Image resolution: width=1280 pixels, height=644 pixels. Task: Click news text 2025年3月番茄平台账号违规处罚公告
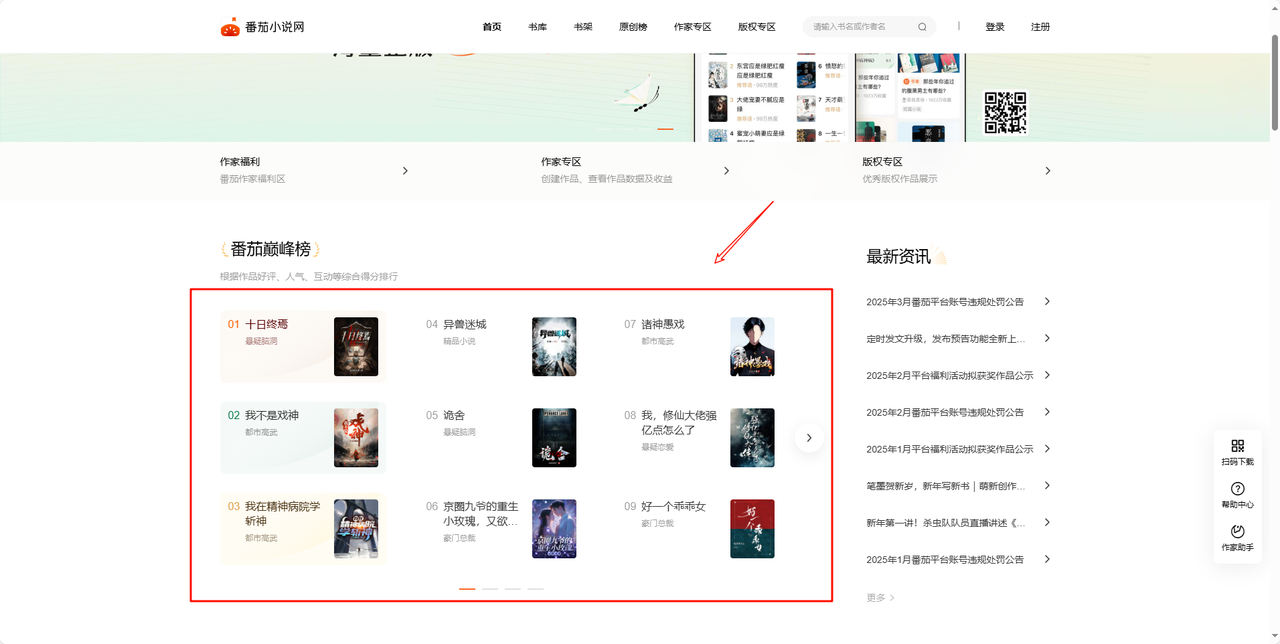945,302
